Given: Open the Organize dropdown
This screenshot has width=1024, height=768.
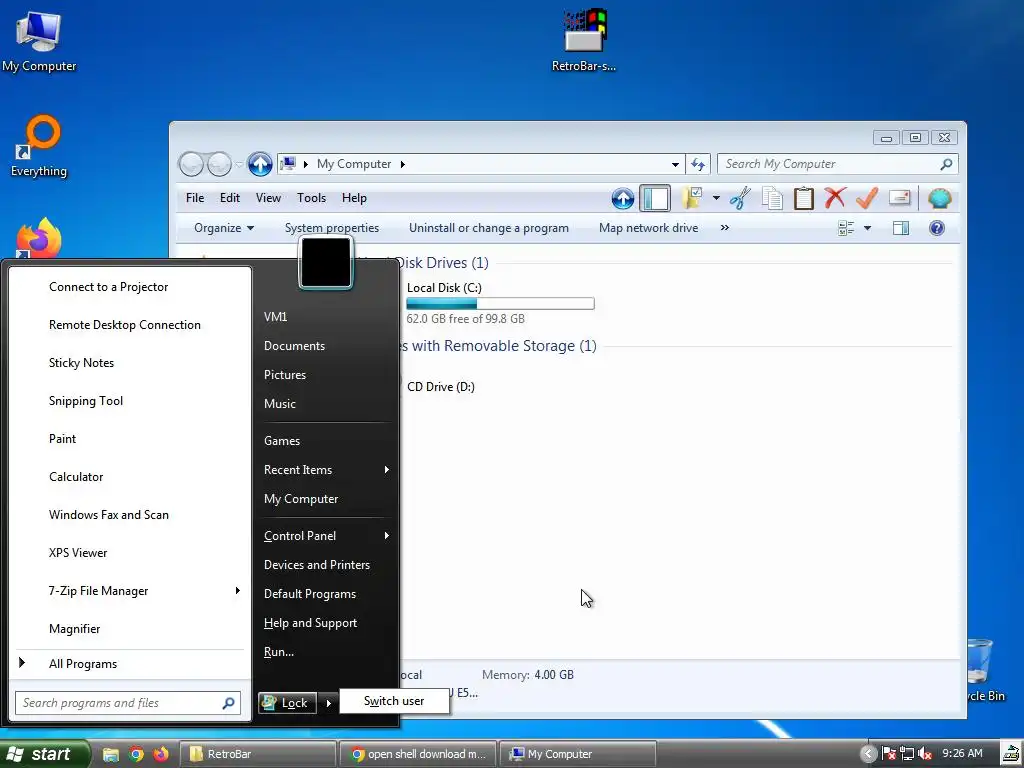Looking at the screenshot, I should 223,228.
